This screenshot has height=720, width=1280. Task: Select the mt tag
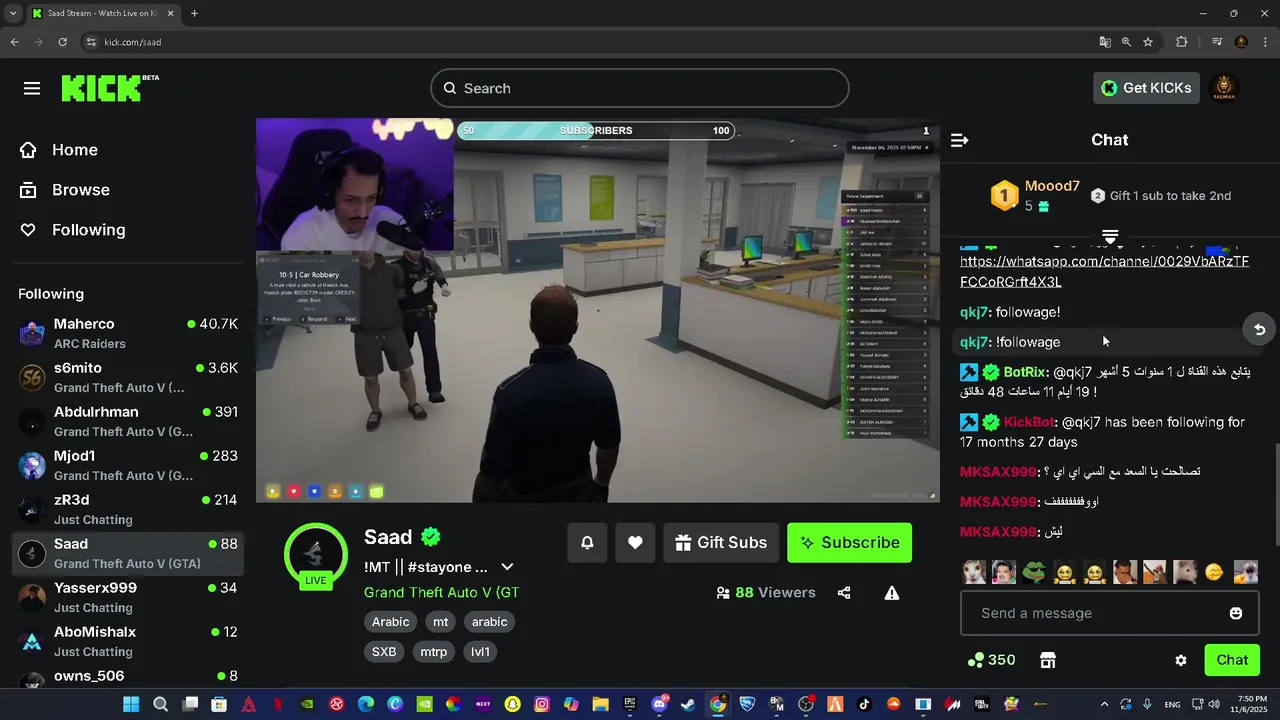pos(440,622)
